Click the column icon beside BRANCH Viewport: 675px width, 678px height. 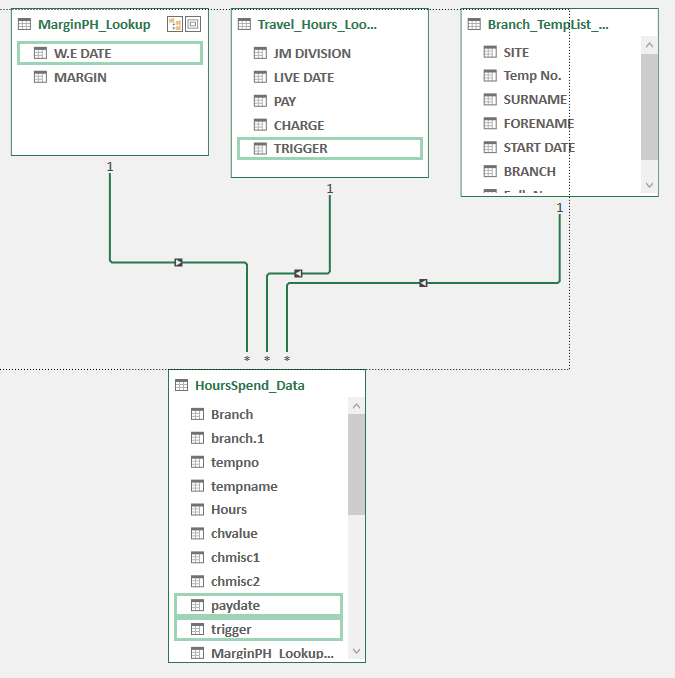(490, 171)
